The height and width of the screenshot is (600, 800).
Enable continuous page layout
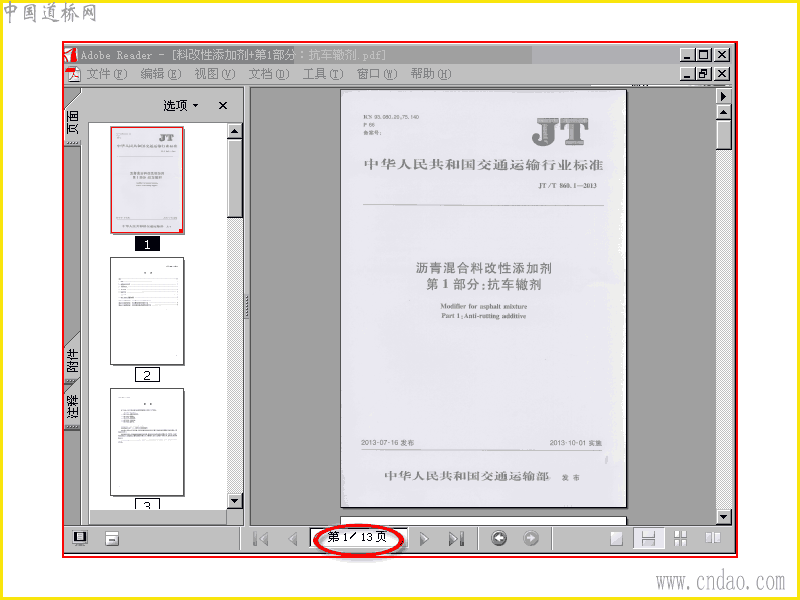[648, 539]
